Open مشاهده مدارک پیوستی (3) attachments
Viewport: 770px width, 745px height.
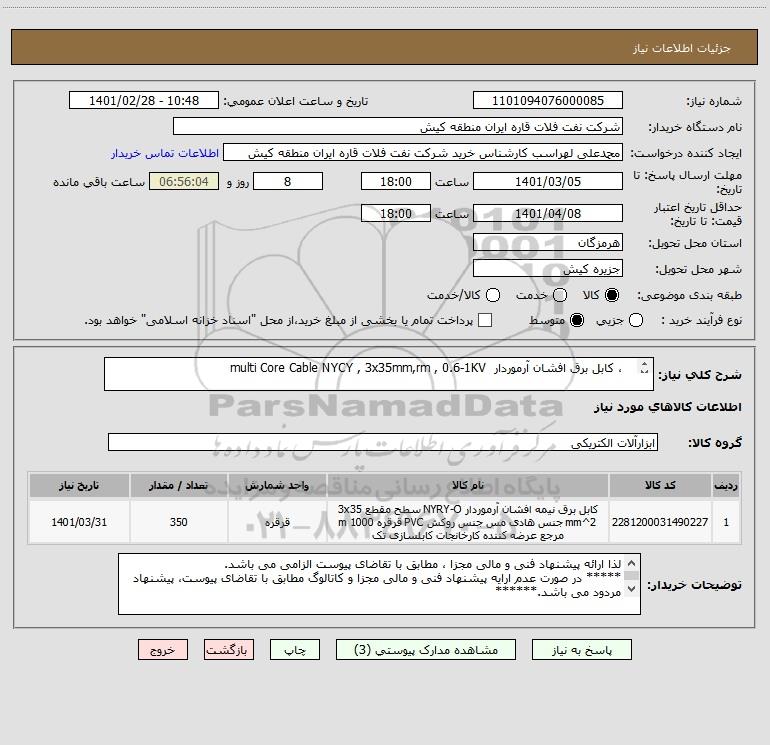point(426,650)
